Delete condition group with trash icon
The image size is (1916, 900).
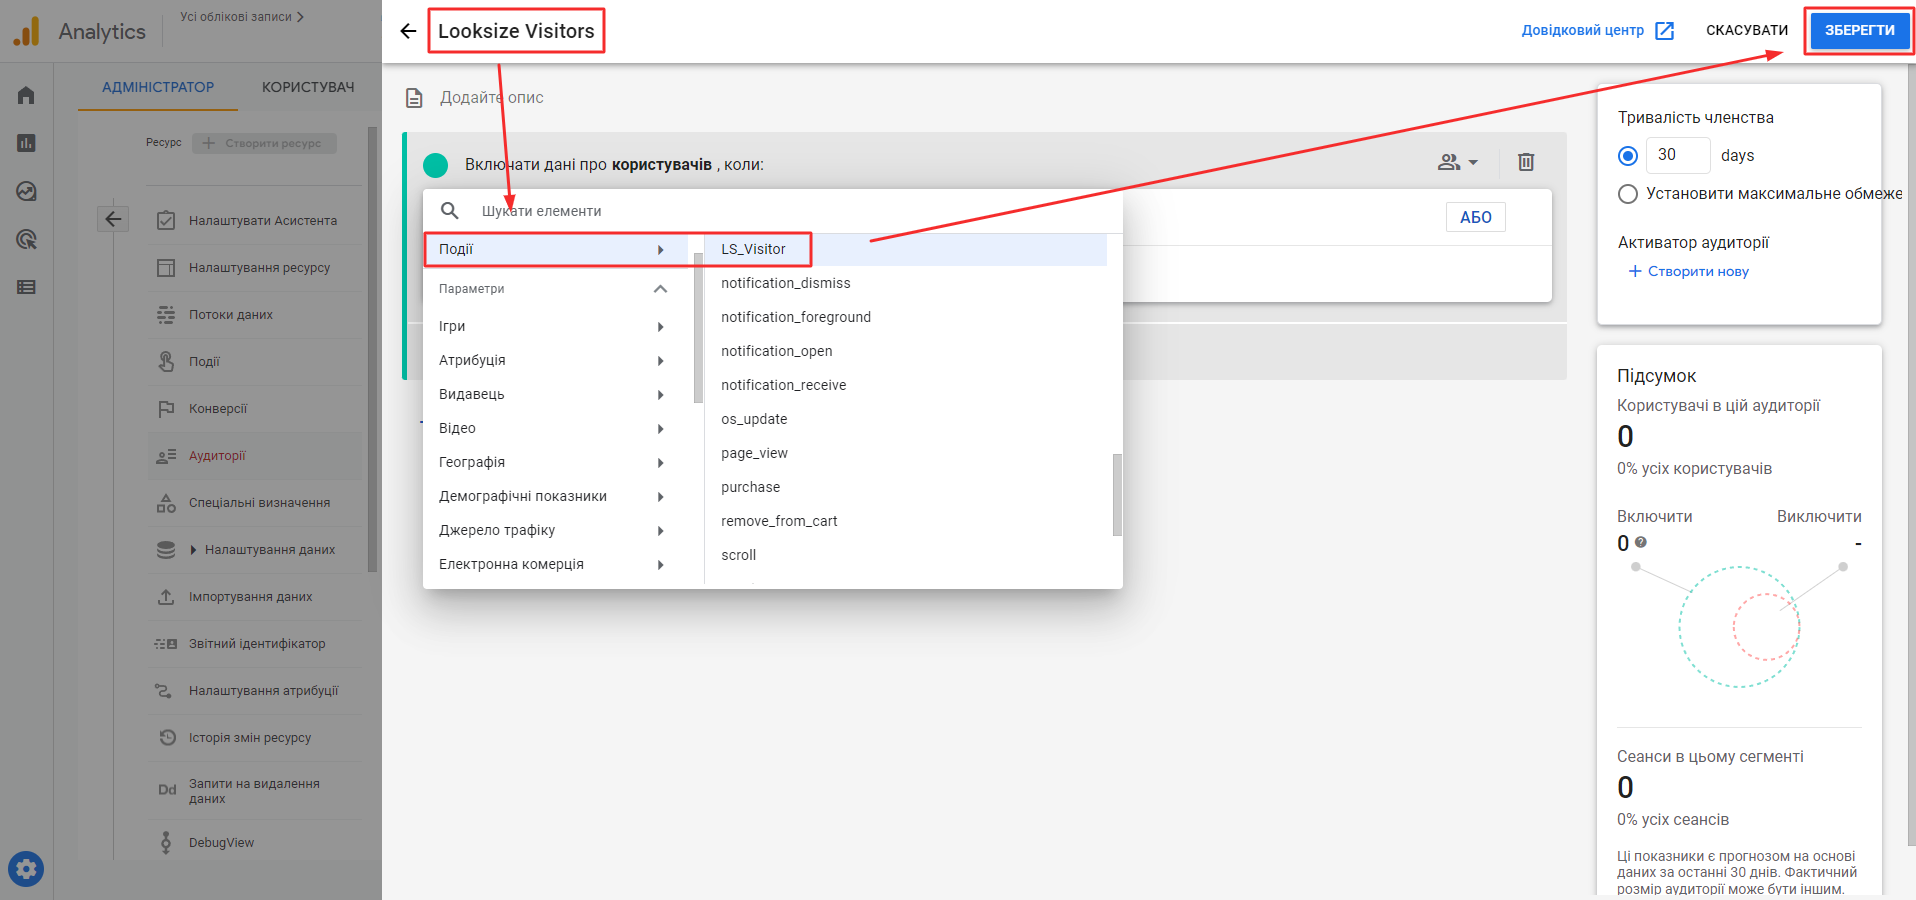1526,162
